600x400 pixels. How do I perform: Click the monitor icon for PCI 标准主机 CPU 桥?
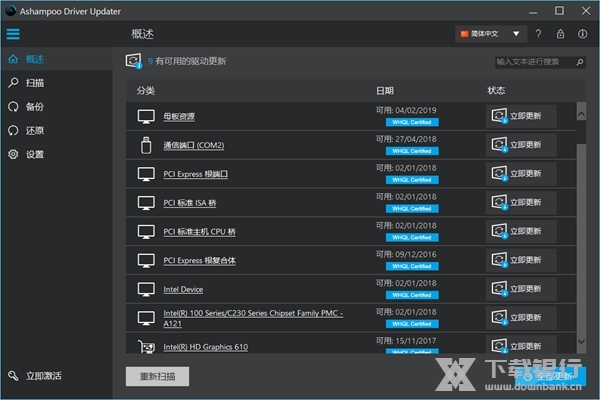[x=146, y=232]
